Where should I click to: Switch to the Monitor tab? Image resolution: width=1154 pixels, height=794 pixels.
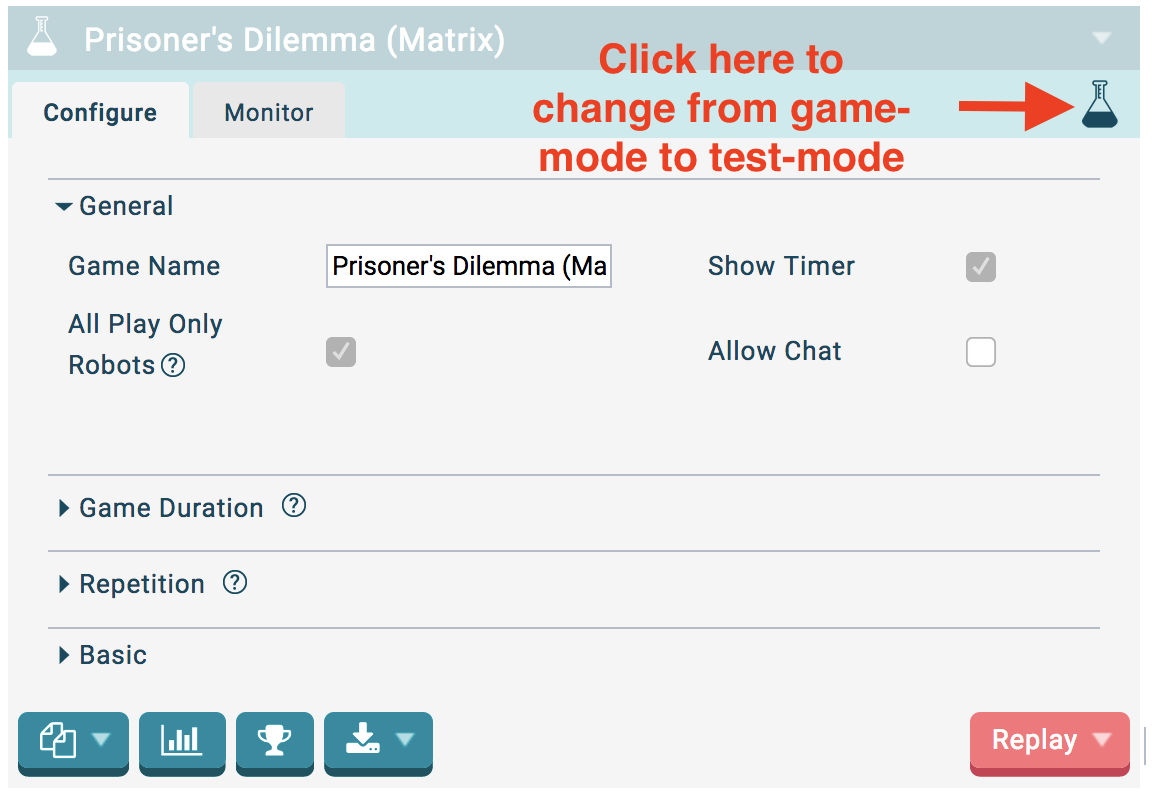269,112
